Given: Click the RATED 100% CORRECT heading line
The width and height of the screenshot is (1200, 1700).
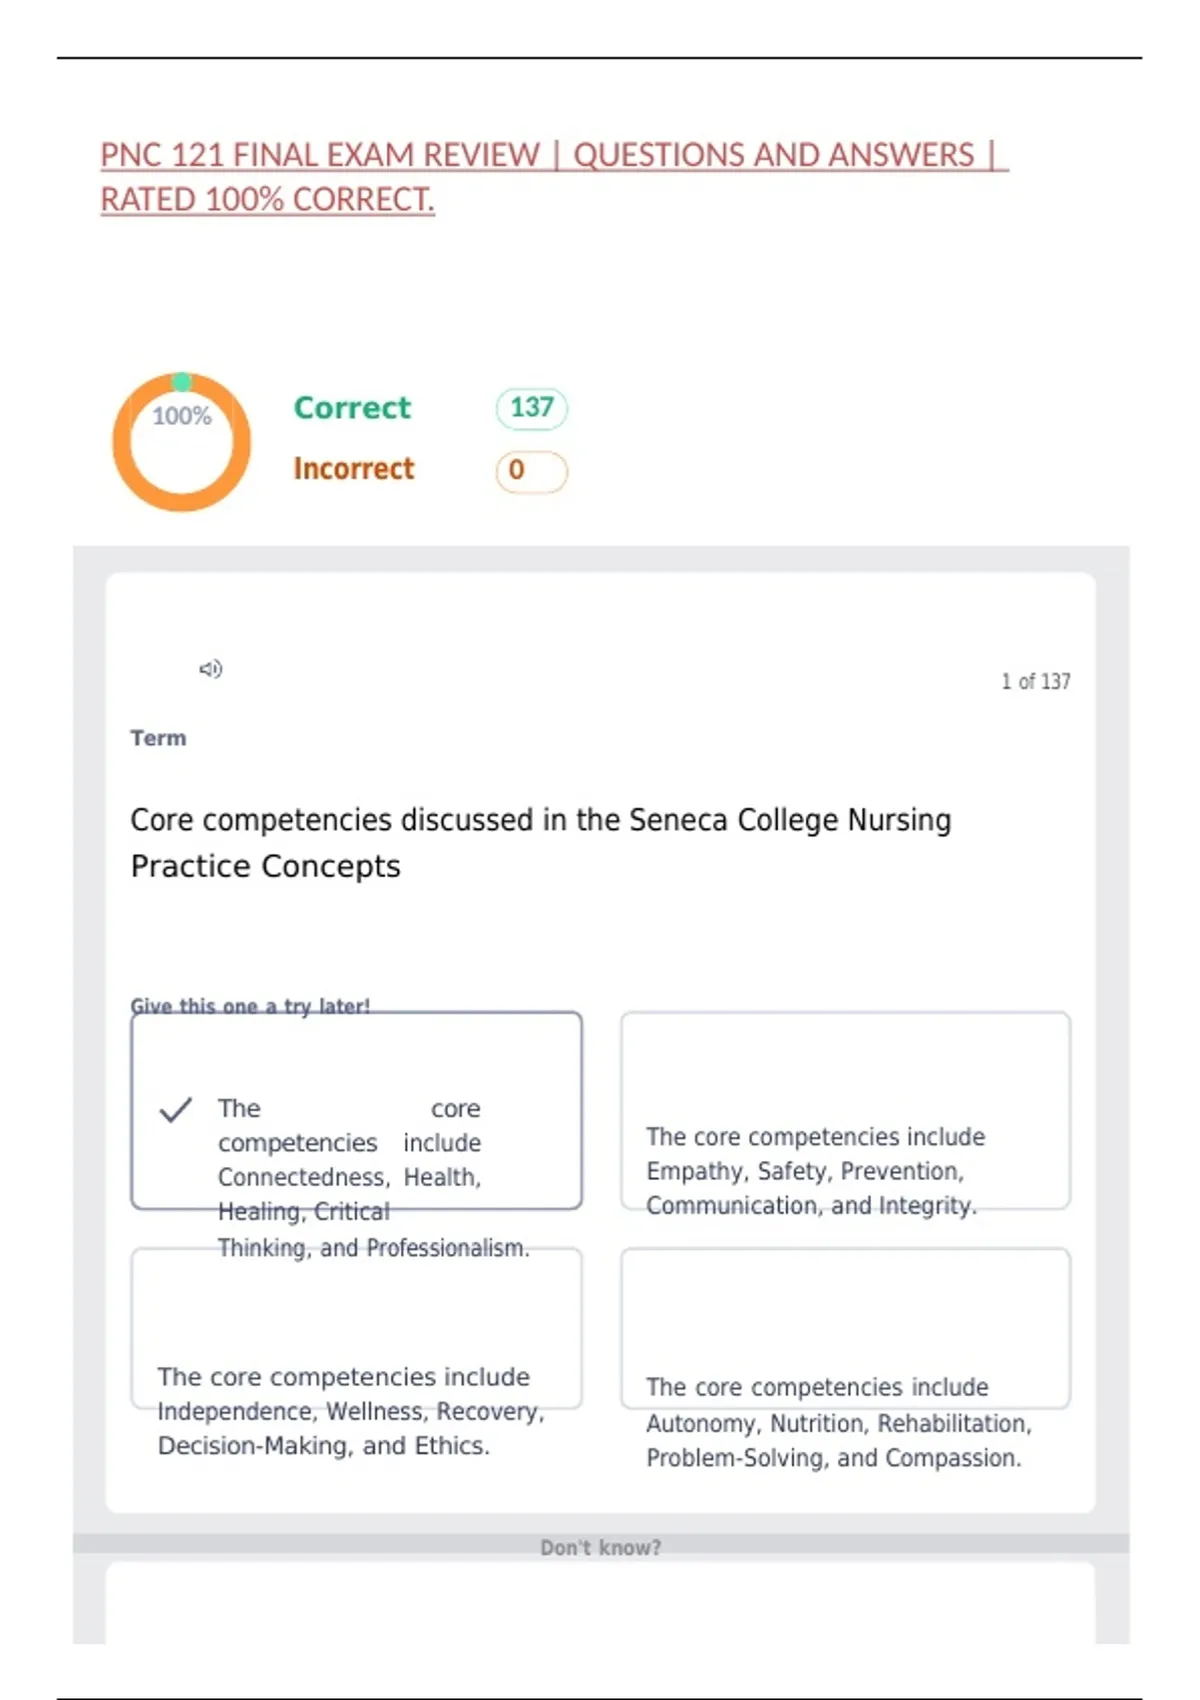Looking at the screenshot, I should (267, 200).
